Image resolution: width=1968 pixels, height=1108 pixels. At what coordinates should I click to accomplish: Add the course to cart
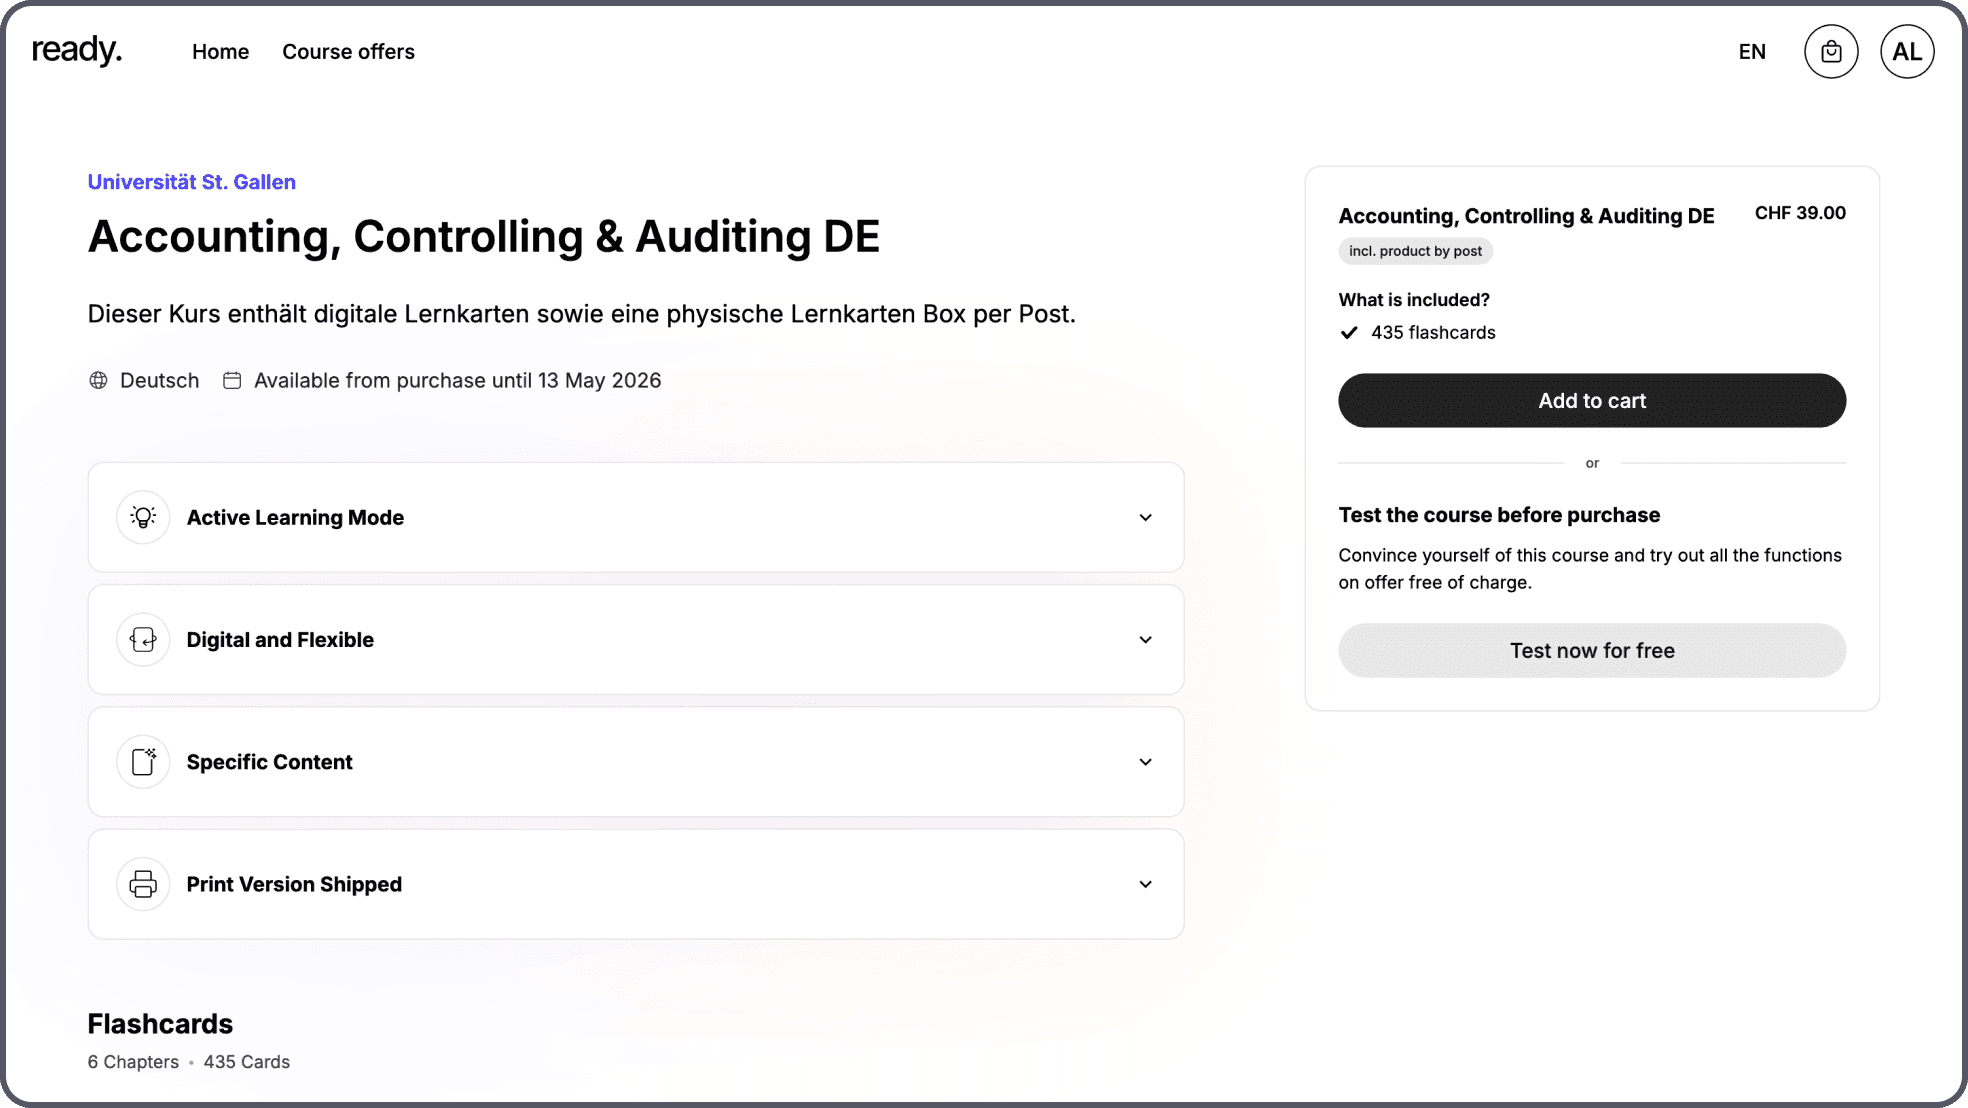[x=1591, y=401]
